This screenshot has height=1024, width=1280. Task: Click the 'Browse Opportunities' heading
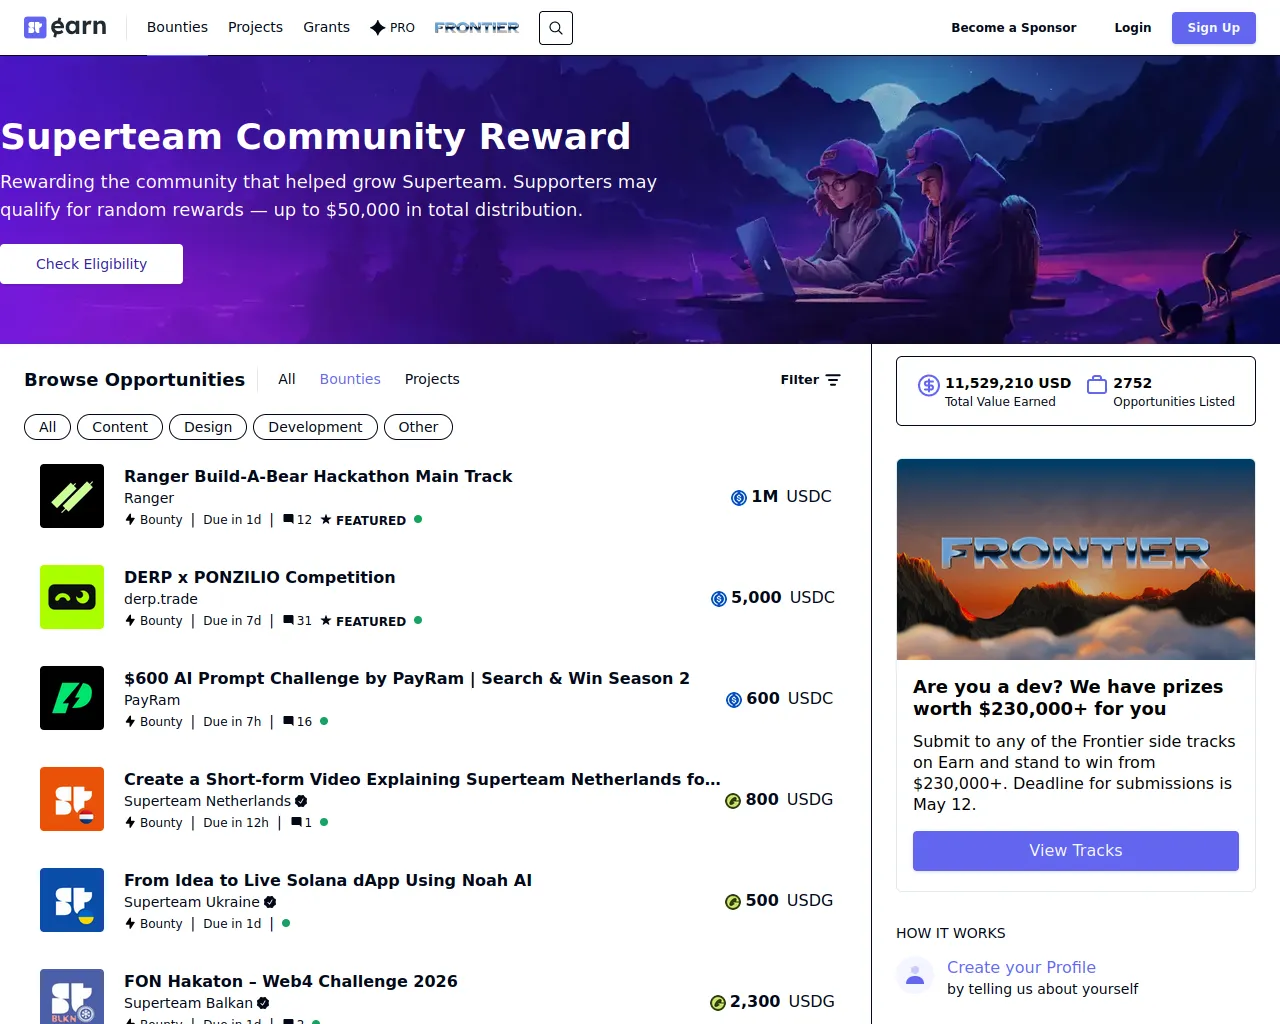135,380
